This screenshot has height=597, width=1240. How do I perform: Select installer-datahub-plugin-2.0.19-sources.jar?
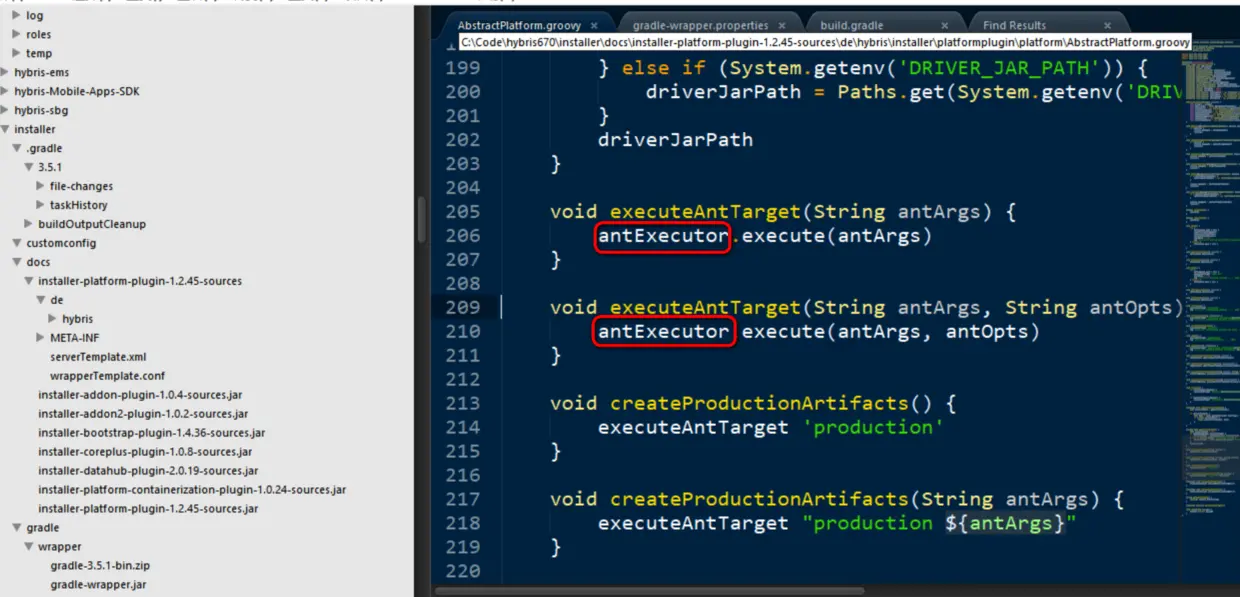[148, 471]
